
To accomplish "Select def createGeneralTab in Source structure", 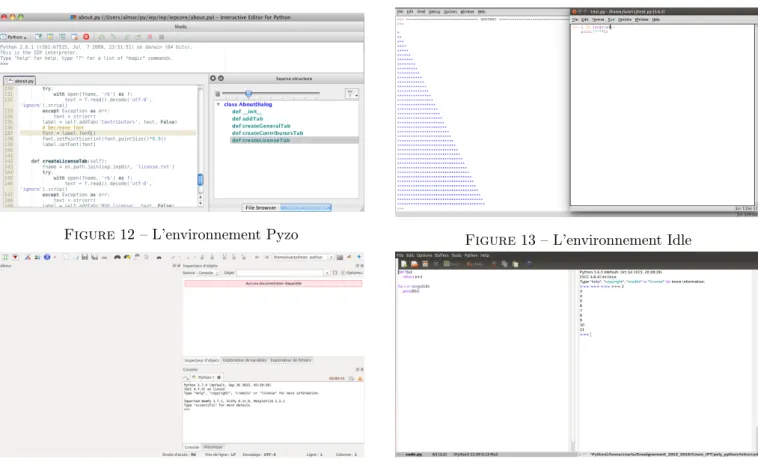I will coord(261,126).
